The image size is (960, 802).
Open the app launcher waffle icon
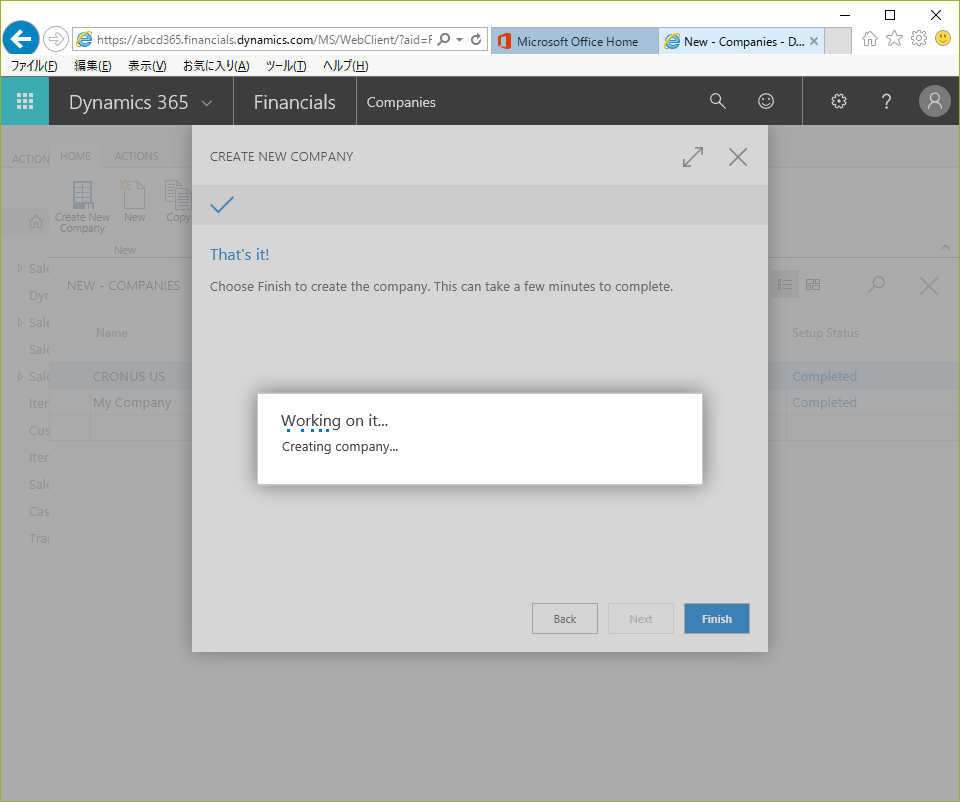coord(25,101)
